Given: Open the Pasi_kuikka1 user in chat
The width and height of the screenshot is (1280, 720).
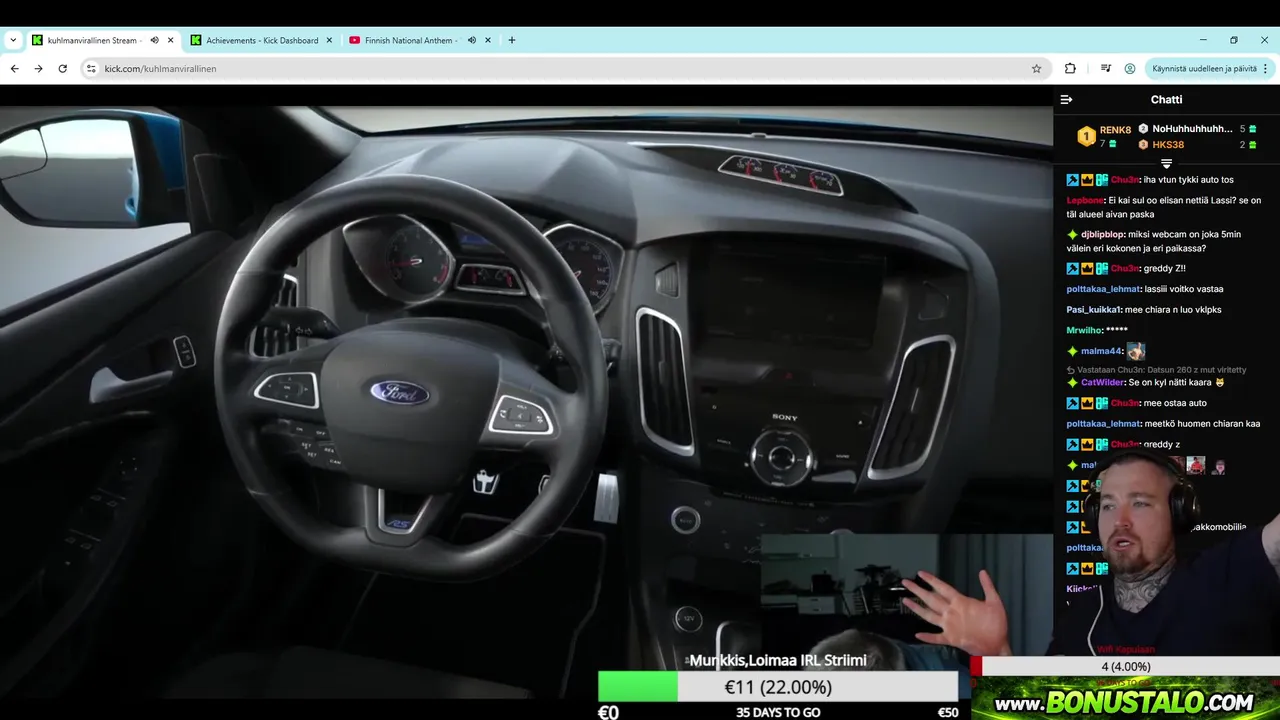Looking at the screenshot, I should click(1094, 310).
